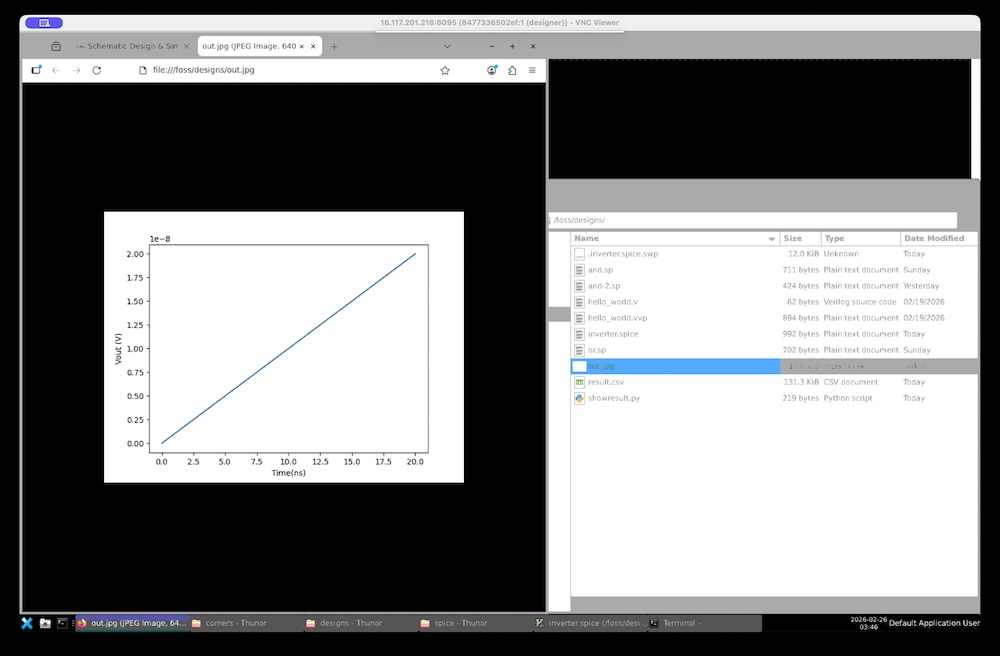Viewport: 1000px width, 656px height.
Task: Bookmark this page with the star icon
Action: click(x=445, y=70)
